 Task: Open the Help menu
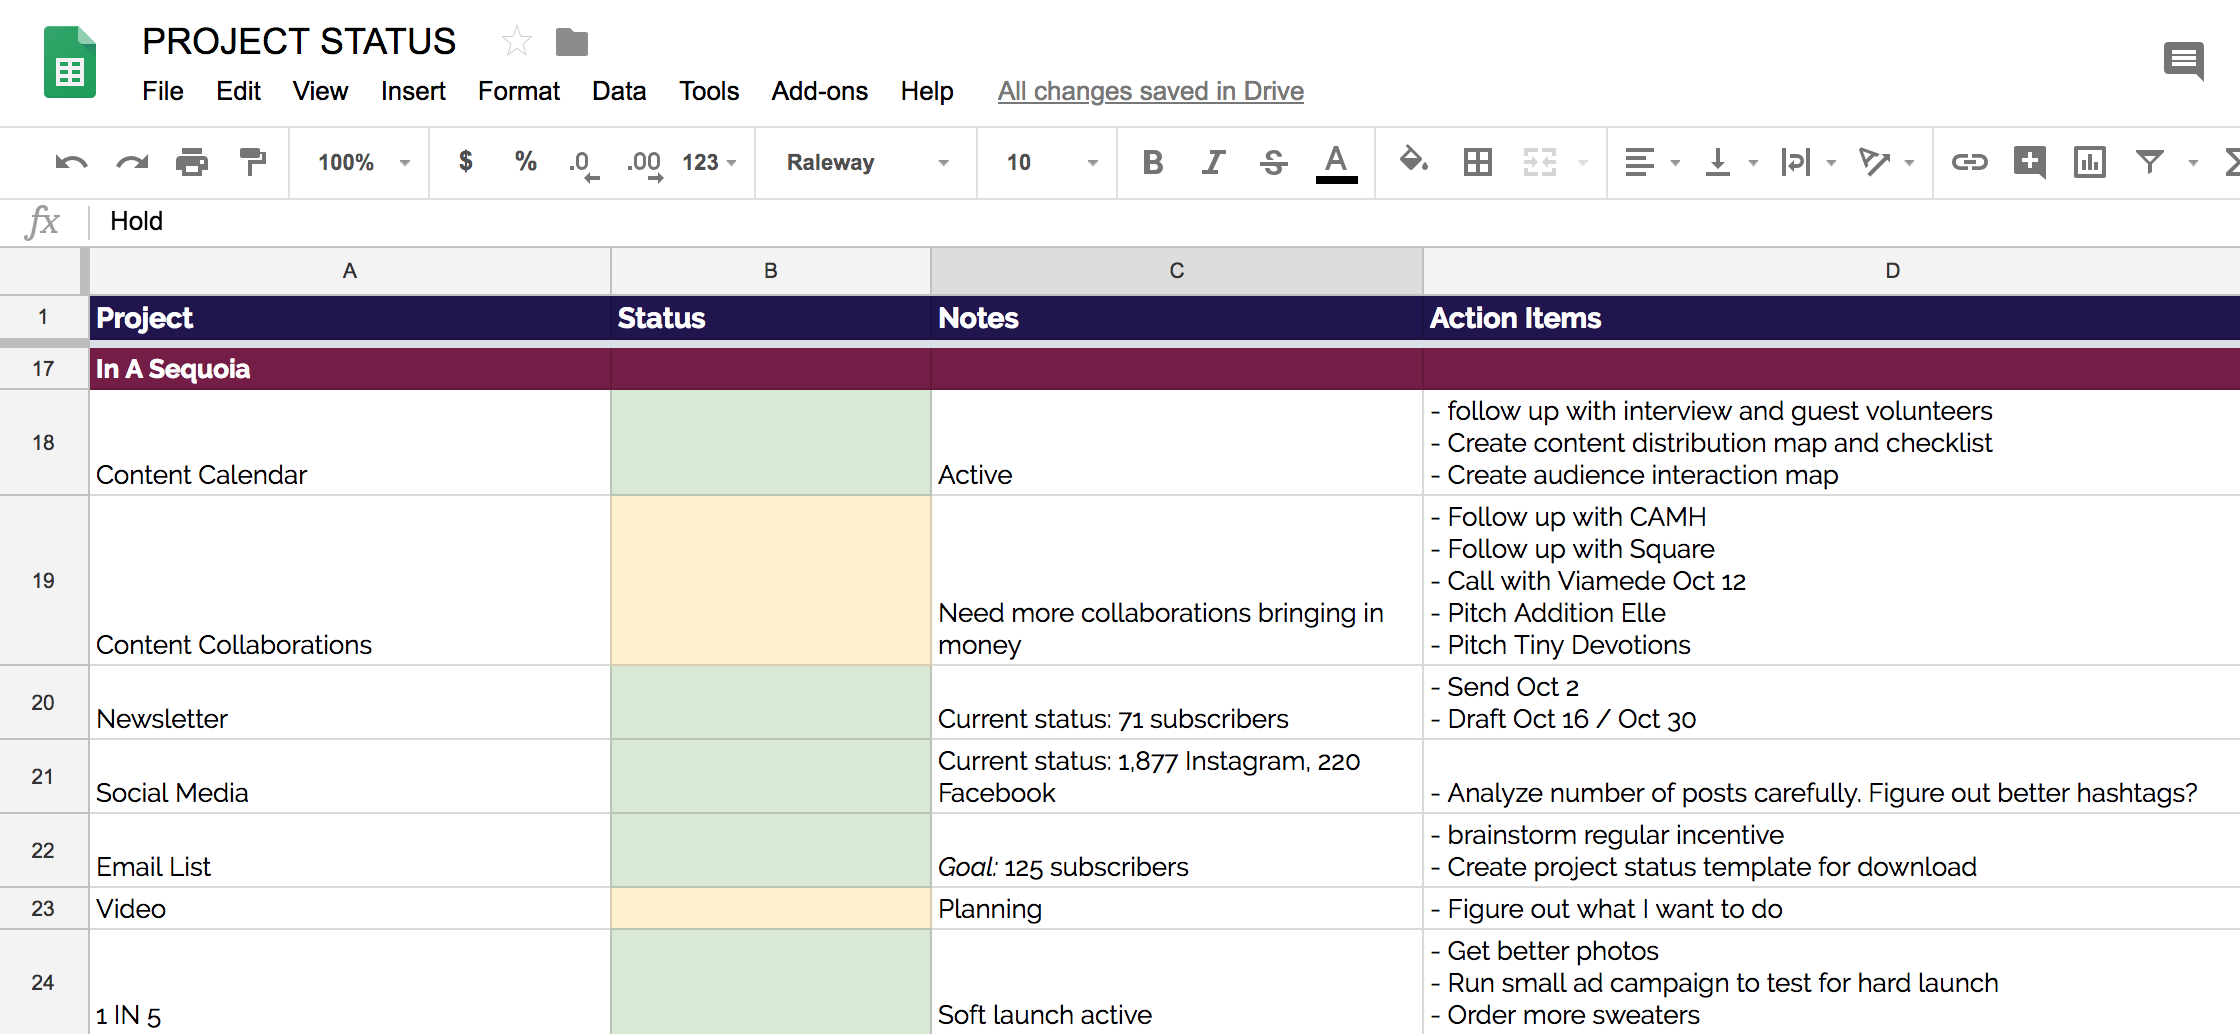click(x=927, y=91)
